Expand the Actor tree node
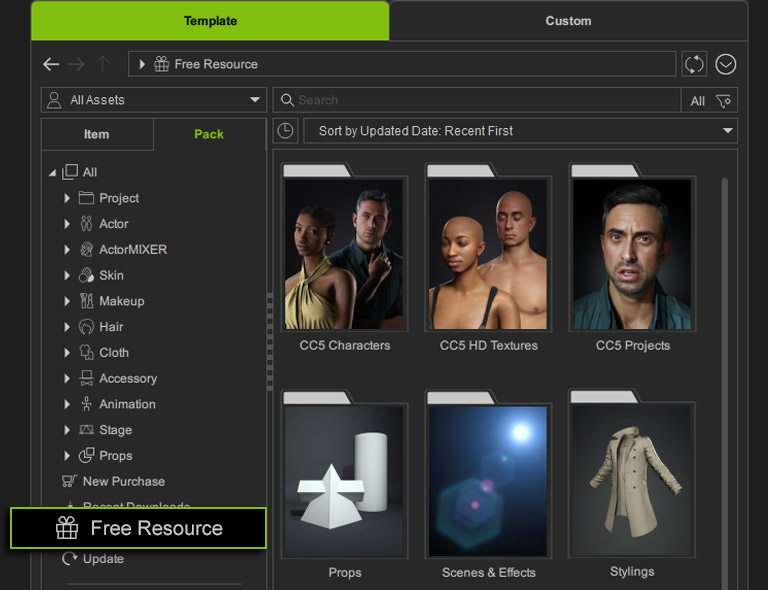 click(x=67, y=224)
